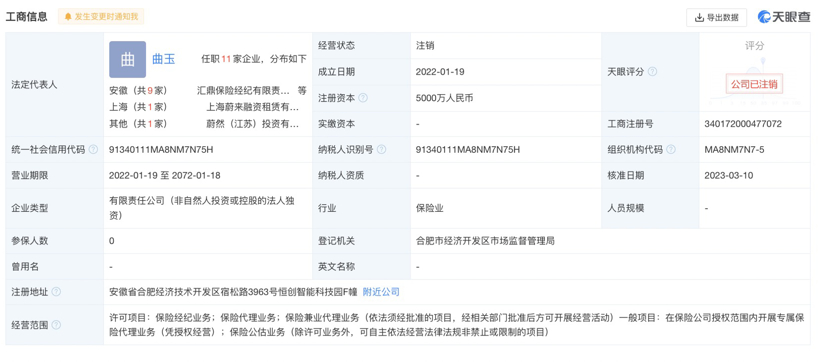Open legal representative 曲玉 profile link
The height and width of the screenshot is (362, 820).
coord(163,59)
